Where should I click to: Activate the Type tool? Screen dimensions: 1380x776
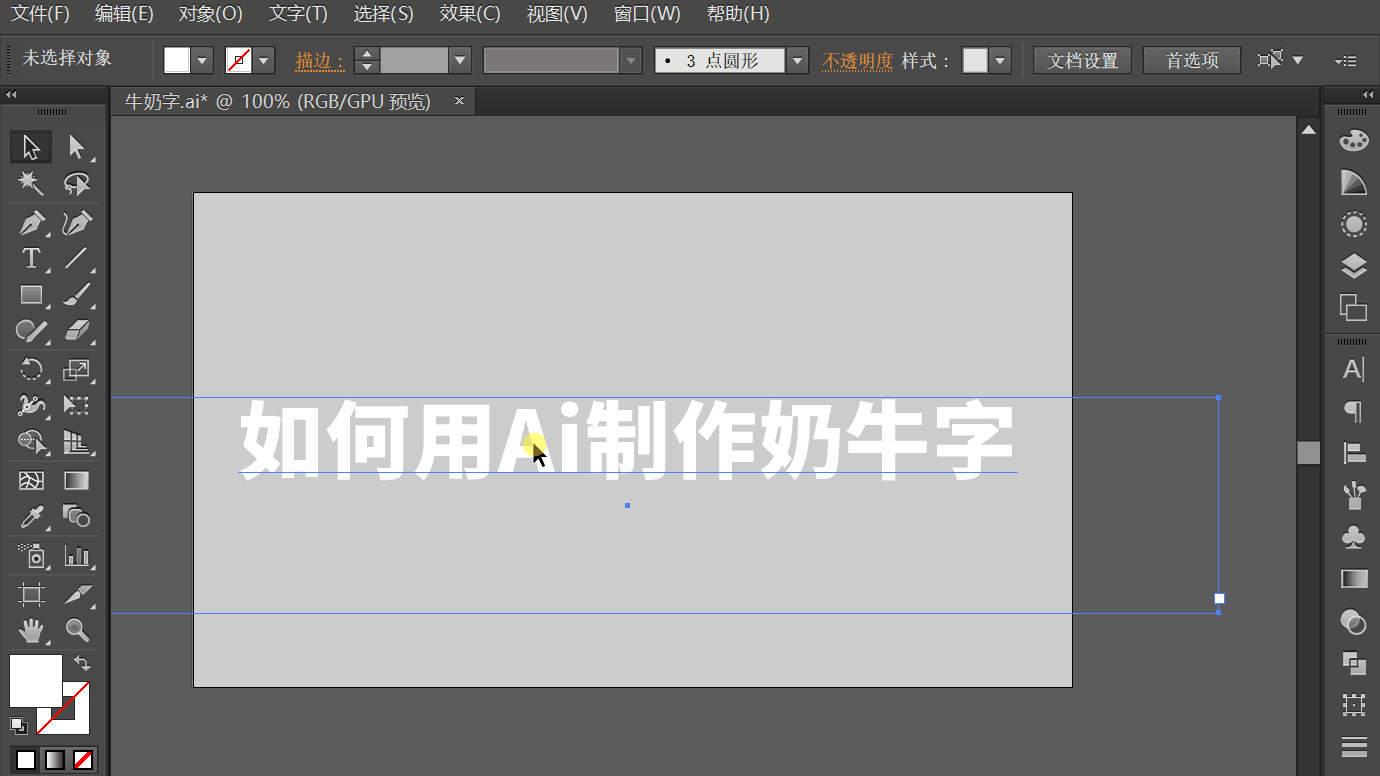point(31,258)
